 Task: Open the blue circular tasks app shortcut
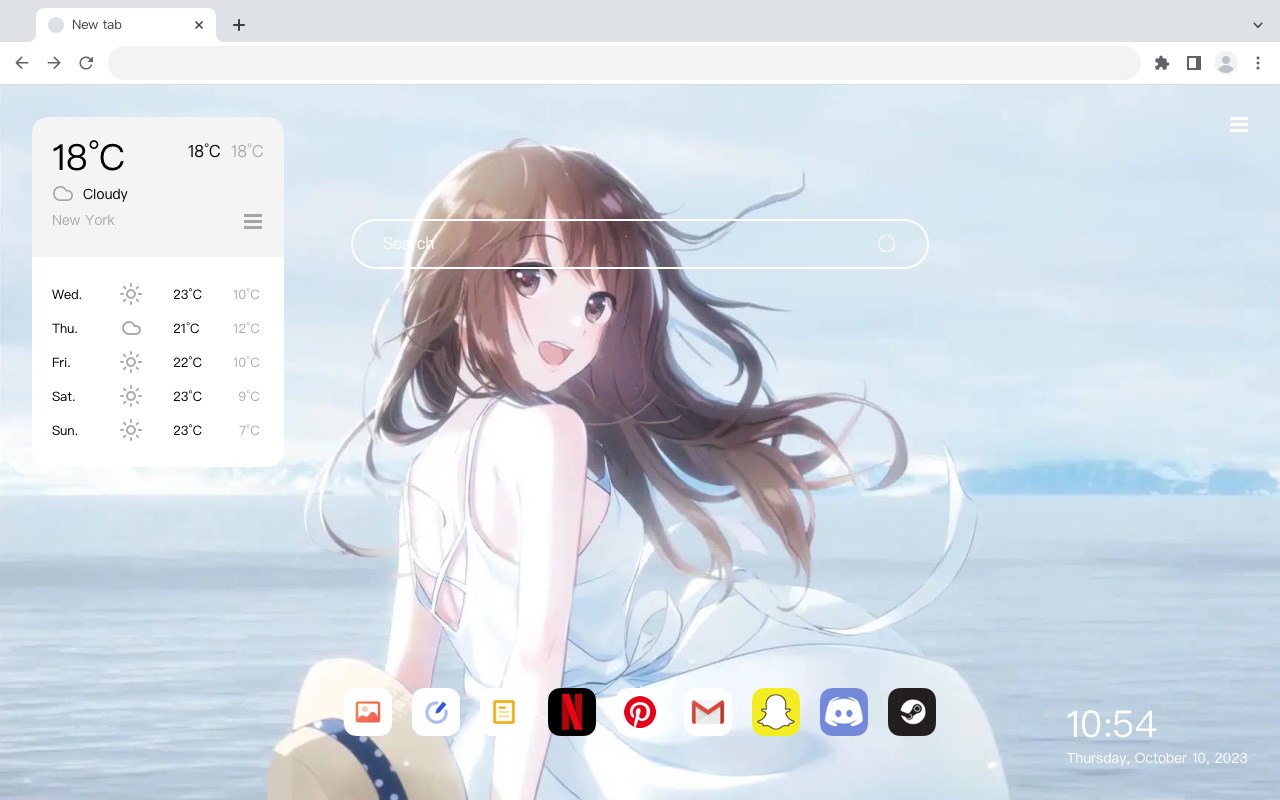[436, 712]
